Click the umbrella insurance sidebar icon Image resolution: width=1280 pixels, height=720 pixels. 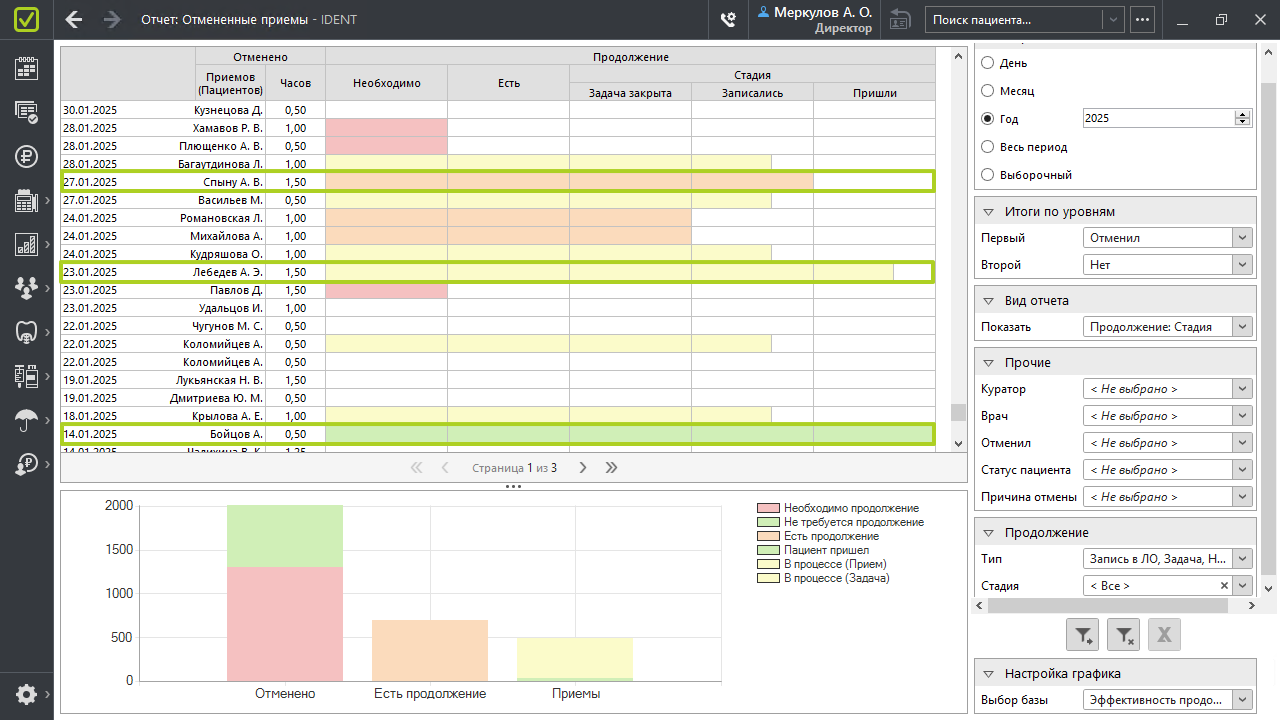[x=26, y=420]
